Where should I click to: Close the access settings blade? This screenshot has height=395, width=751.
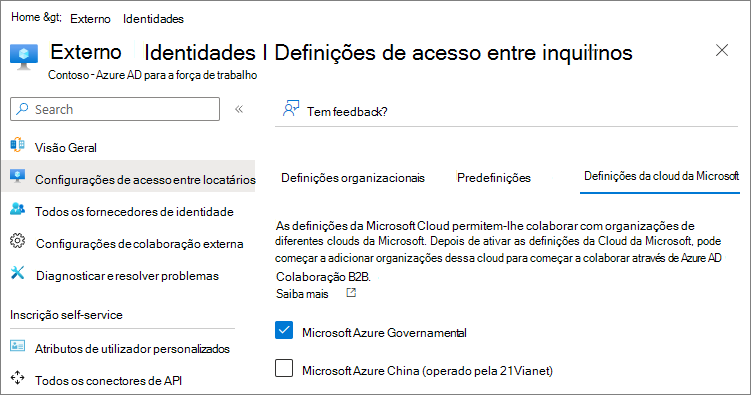[x=722, y=50]
